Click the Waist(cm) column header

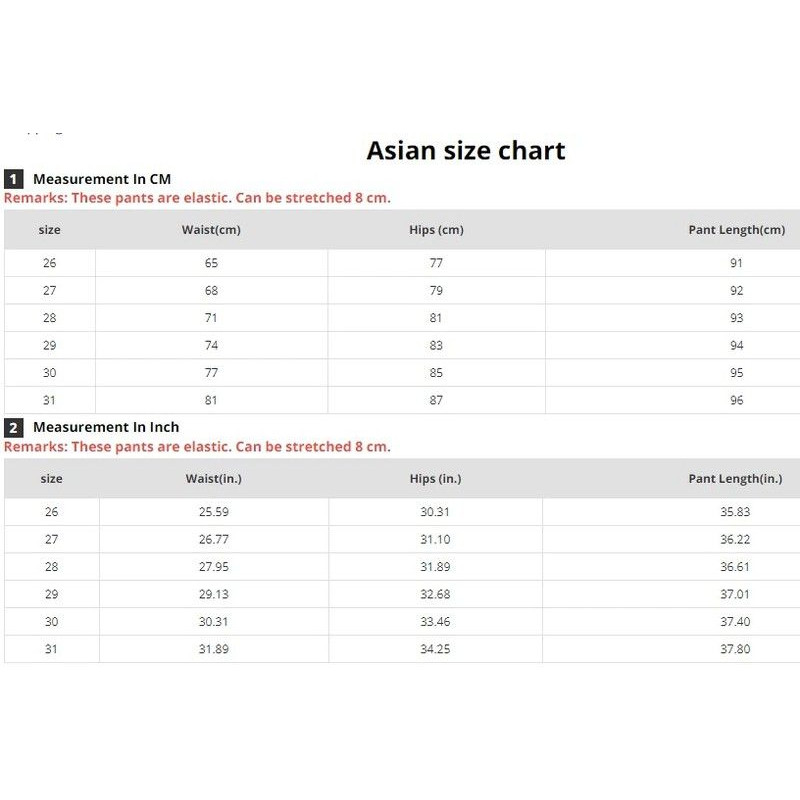tap(211, 230)
